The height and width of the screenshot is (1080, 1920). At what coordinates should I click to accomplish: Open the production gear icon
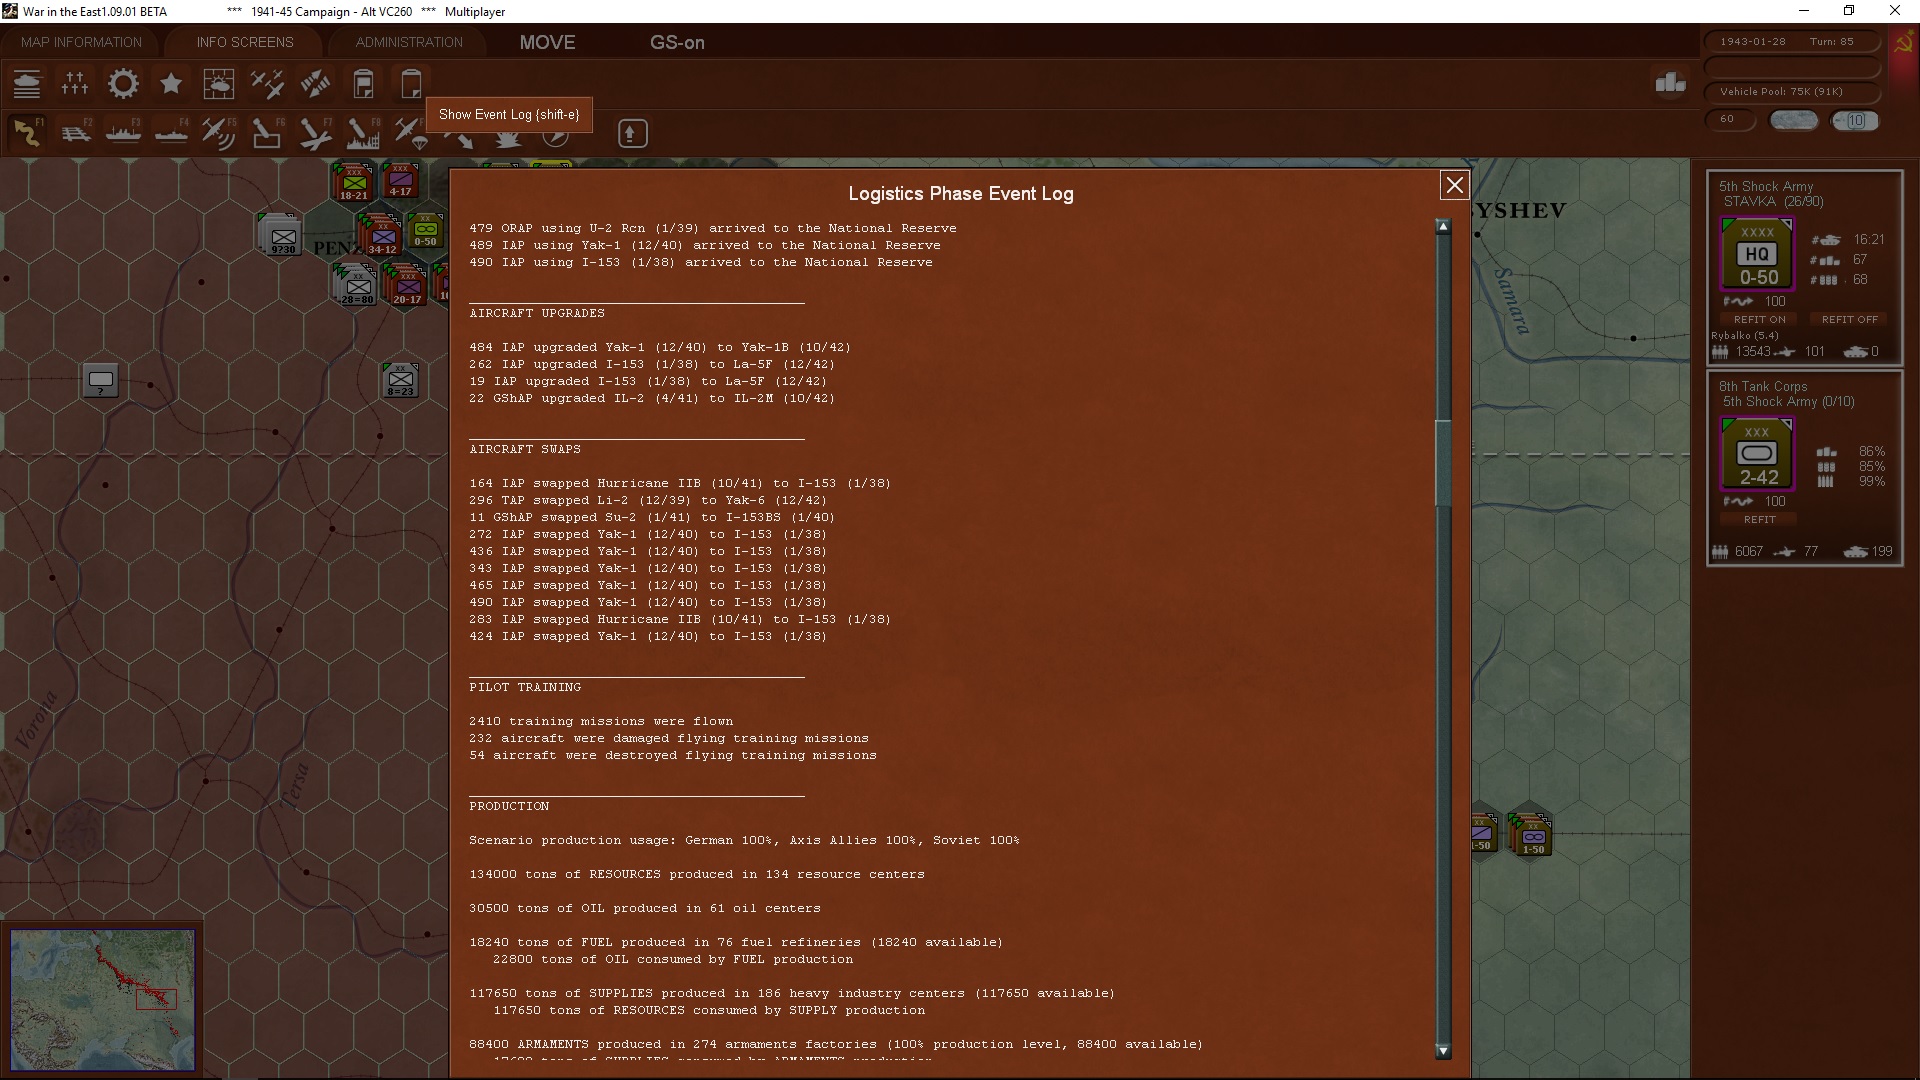tap(123, 84)
